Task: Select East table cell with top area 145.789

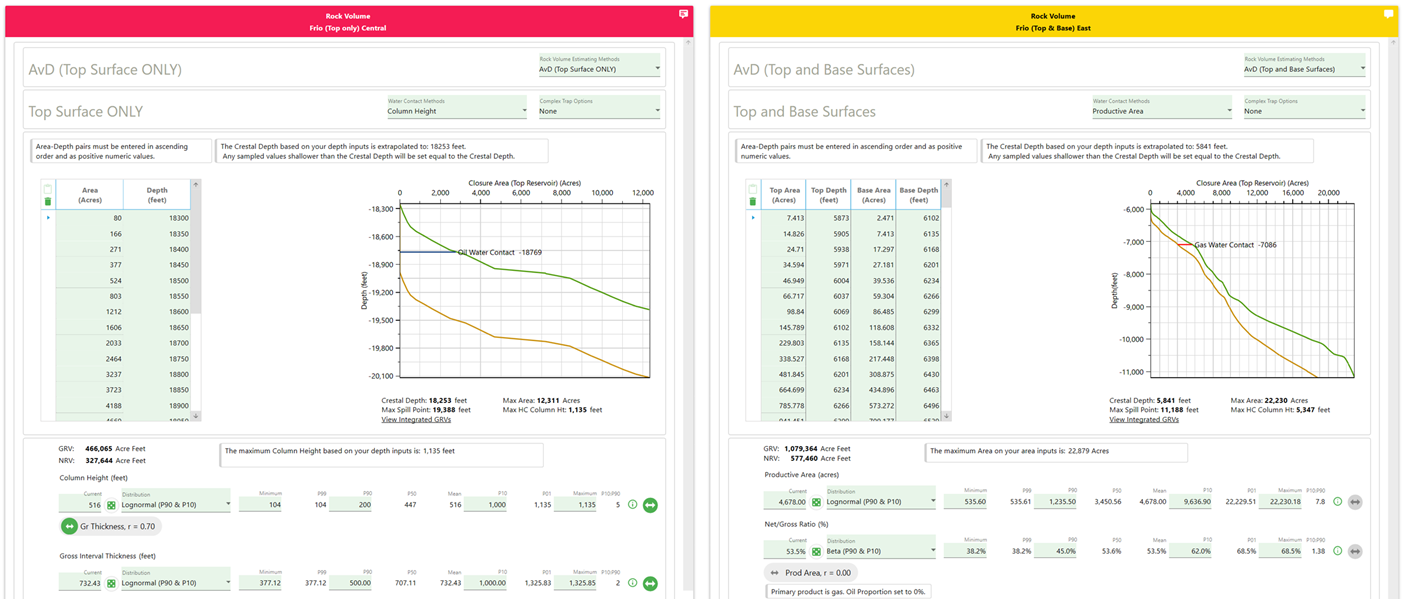Action: click(x=784, y=327)
